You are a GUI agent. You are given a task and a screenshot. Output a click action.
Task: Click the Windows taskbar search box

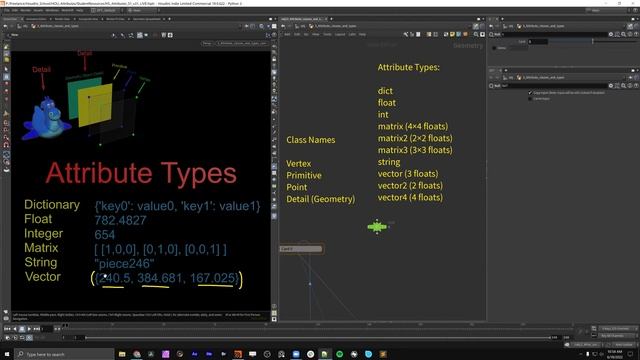64,354
